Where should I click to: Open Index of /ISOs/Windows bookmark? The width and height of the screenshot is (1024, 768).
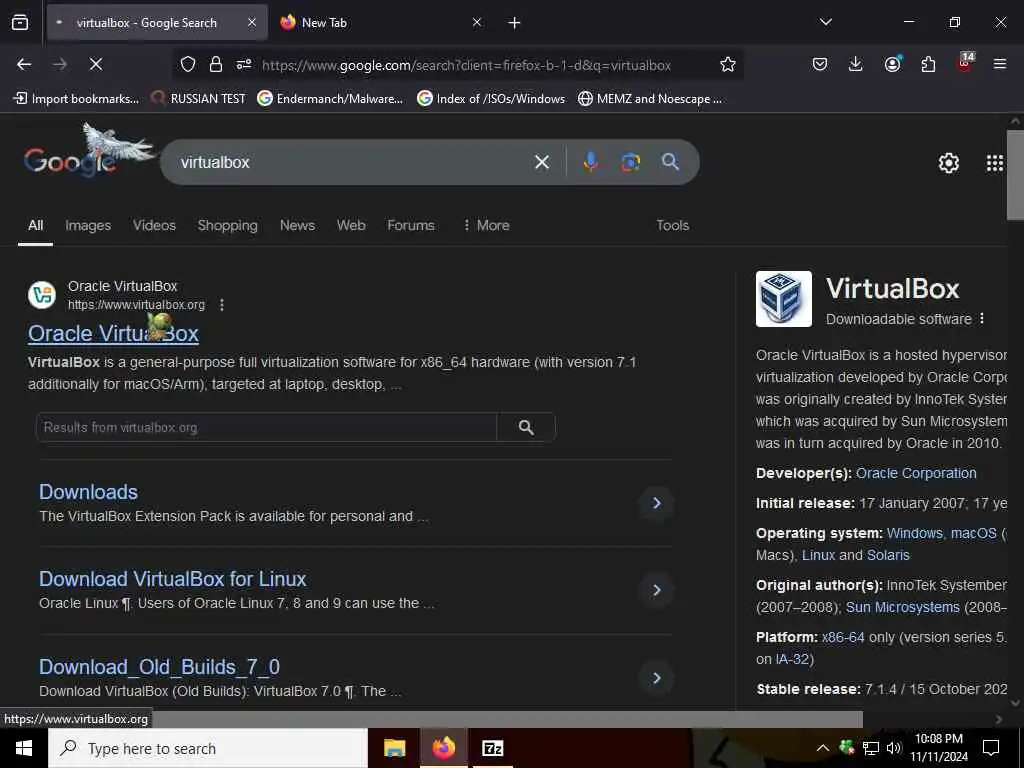click(491, 99)
